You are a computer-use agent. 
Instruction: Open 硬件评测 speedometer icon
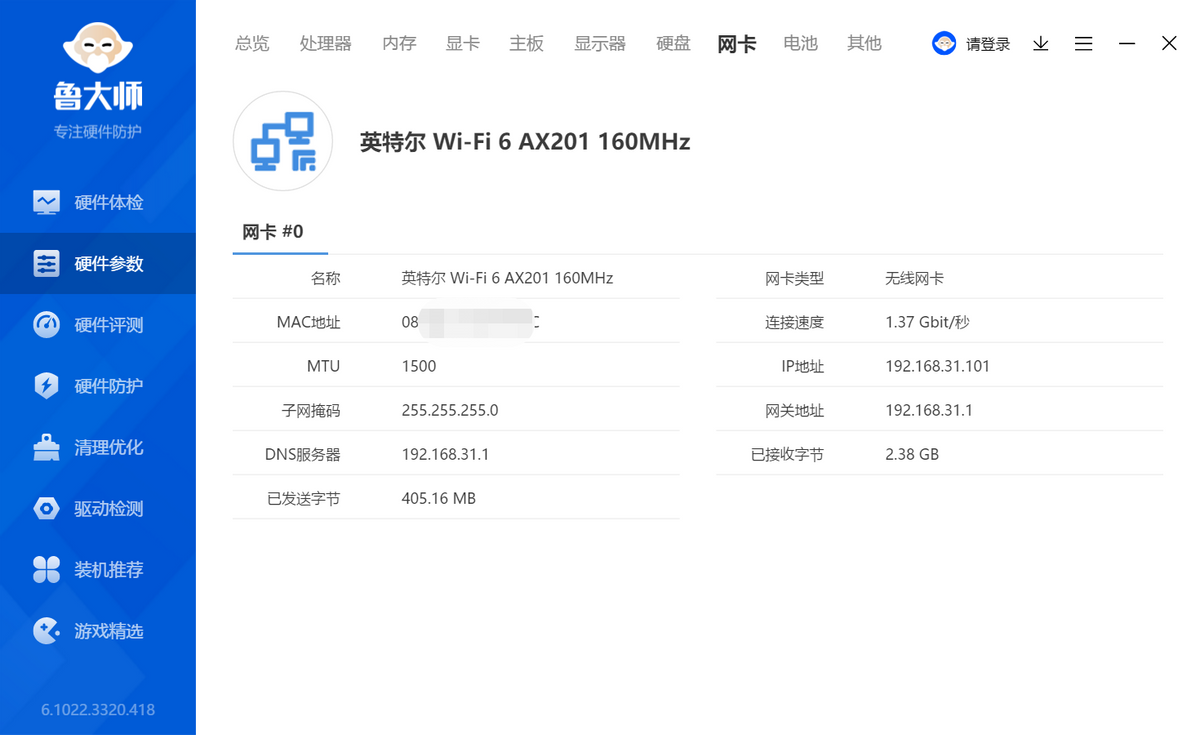click(46, 325)
